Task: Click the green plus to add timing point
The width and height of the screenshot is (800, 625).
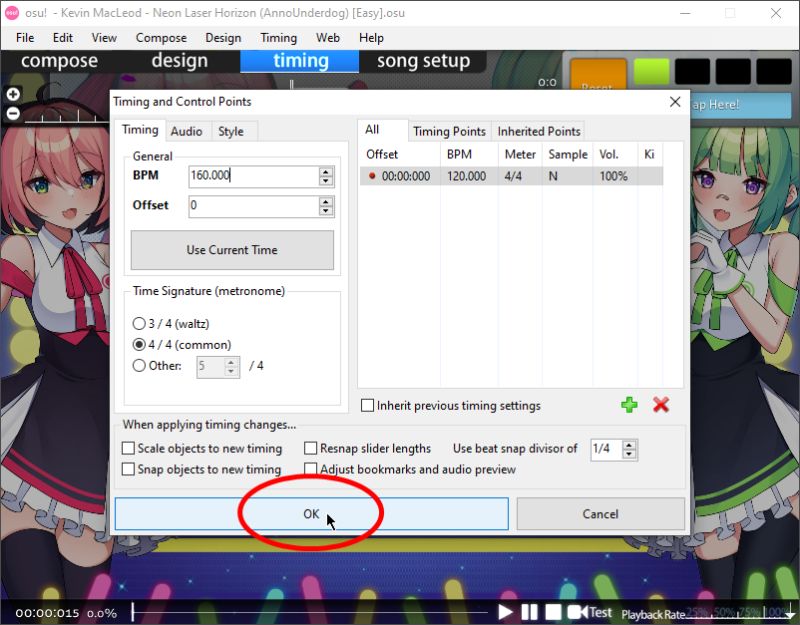Action: click(x=629, y=405)
